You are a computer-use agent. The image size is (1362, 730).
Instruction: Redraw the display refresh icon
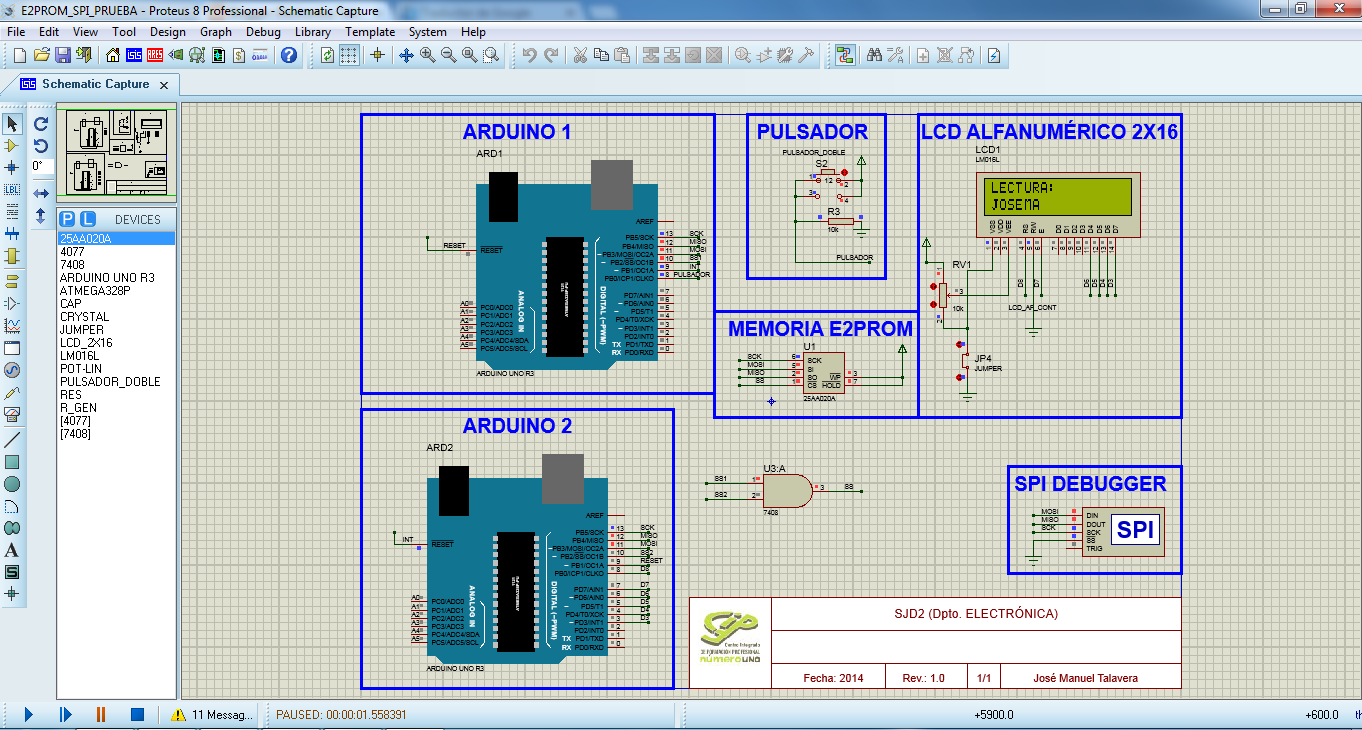point(327,55)
